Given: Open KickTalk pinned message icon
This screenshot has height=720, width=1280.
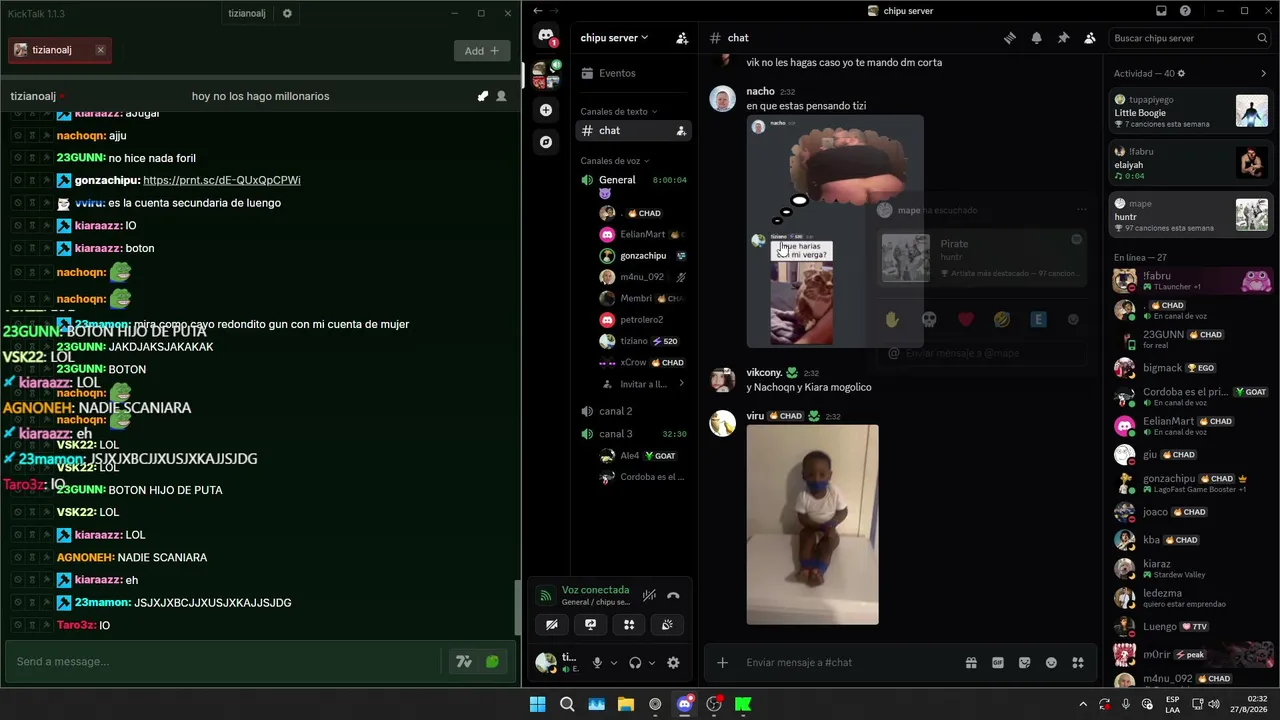Looking at the screenshot, I should (x=483, y=96).
